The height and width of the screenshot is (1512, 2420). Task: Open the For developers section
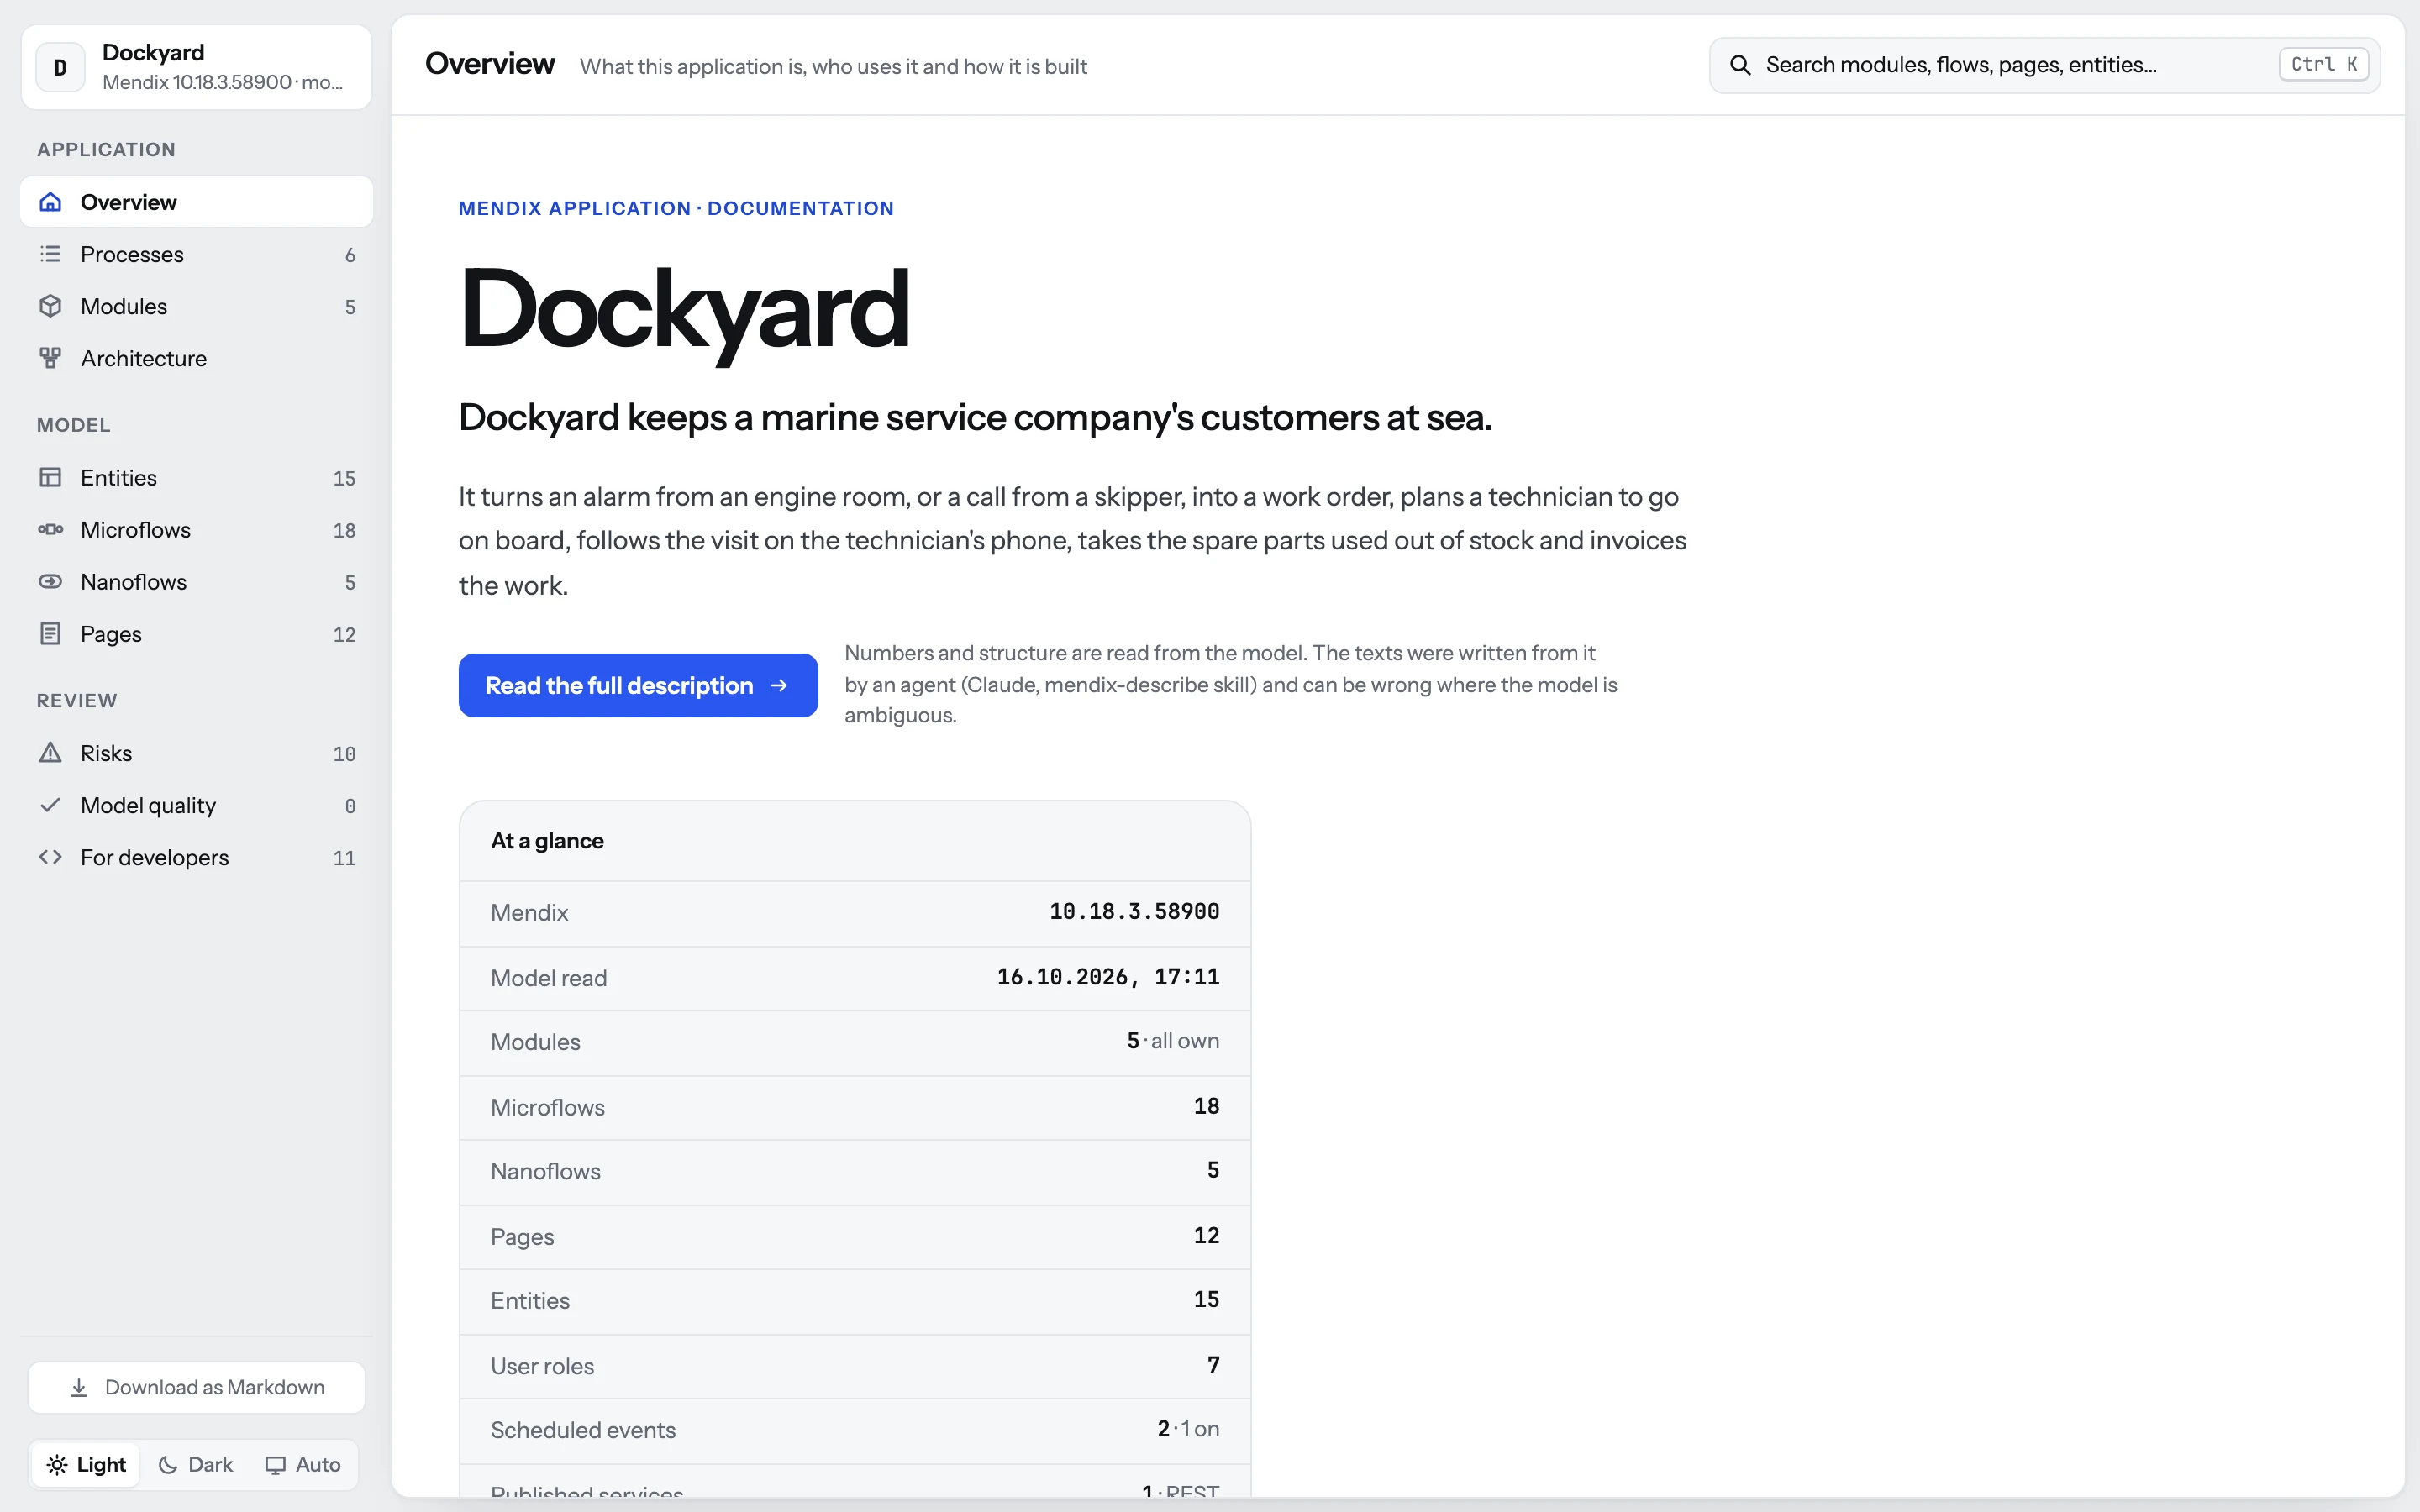click(x=196, y=857)
